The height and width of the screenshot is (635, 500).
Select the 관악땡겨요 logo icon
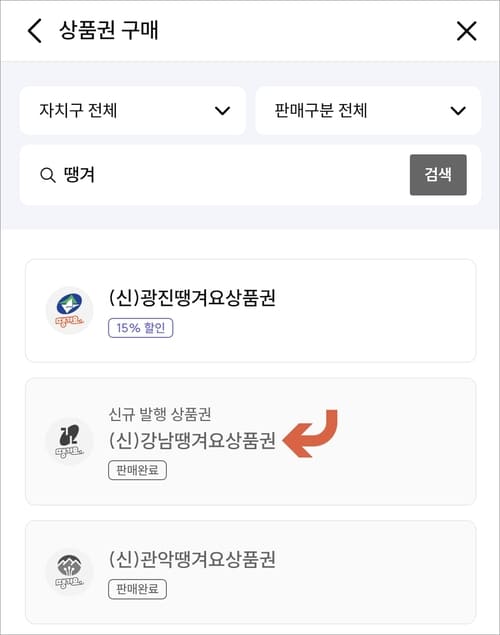click(70, 572)
